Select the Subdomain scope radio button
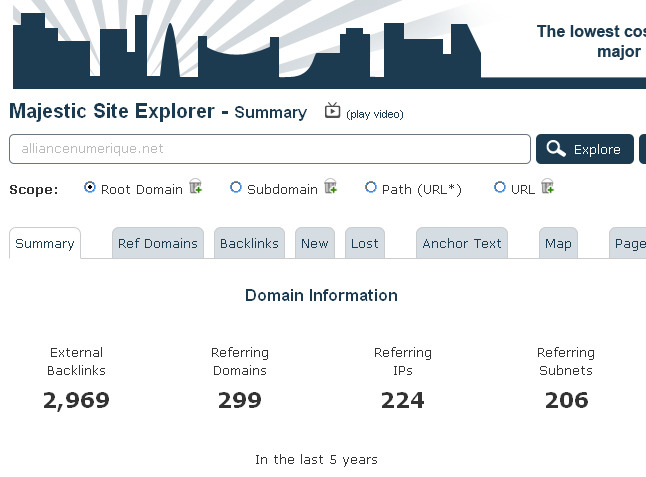Image resolution: width=646 pixels, height=477 pixels. (x=236, y=188)
